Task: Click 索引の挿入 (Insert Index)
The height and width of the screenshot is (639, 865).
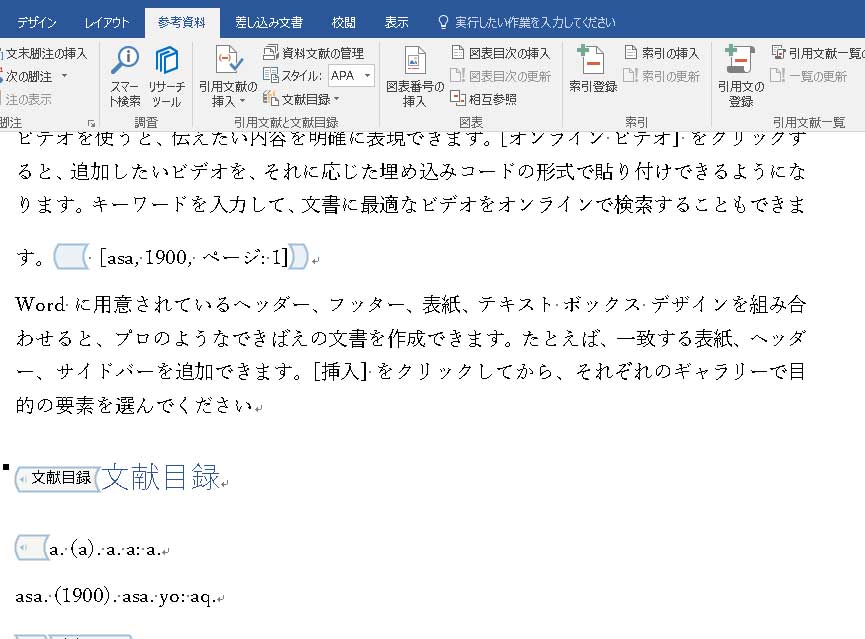Action: coord(661,53)
